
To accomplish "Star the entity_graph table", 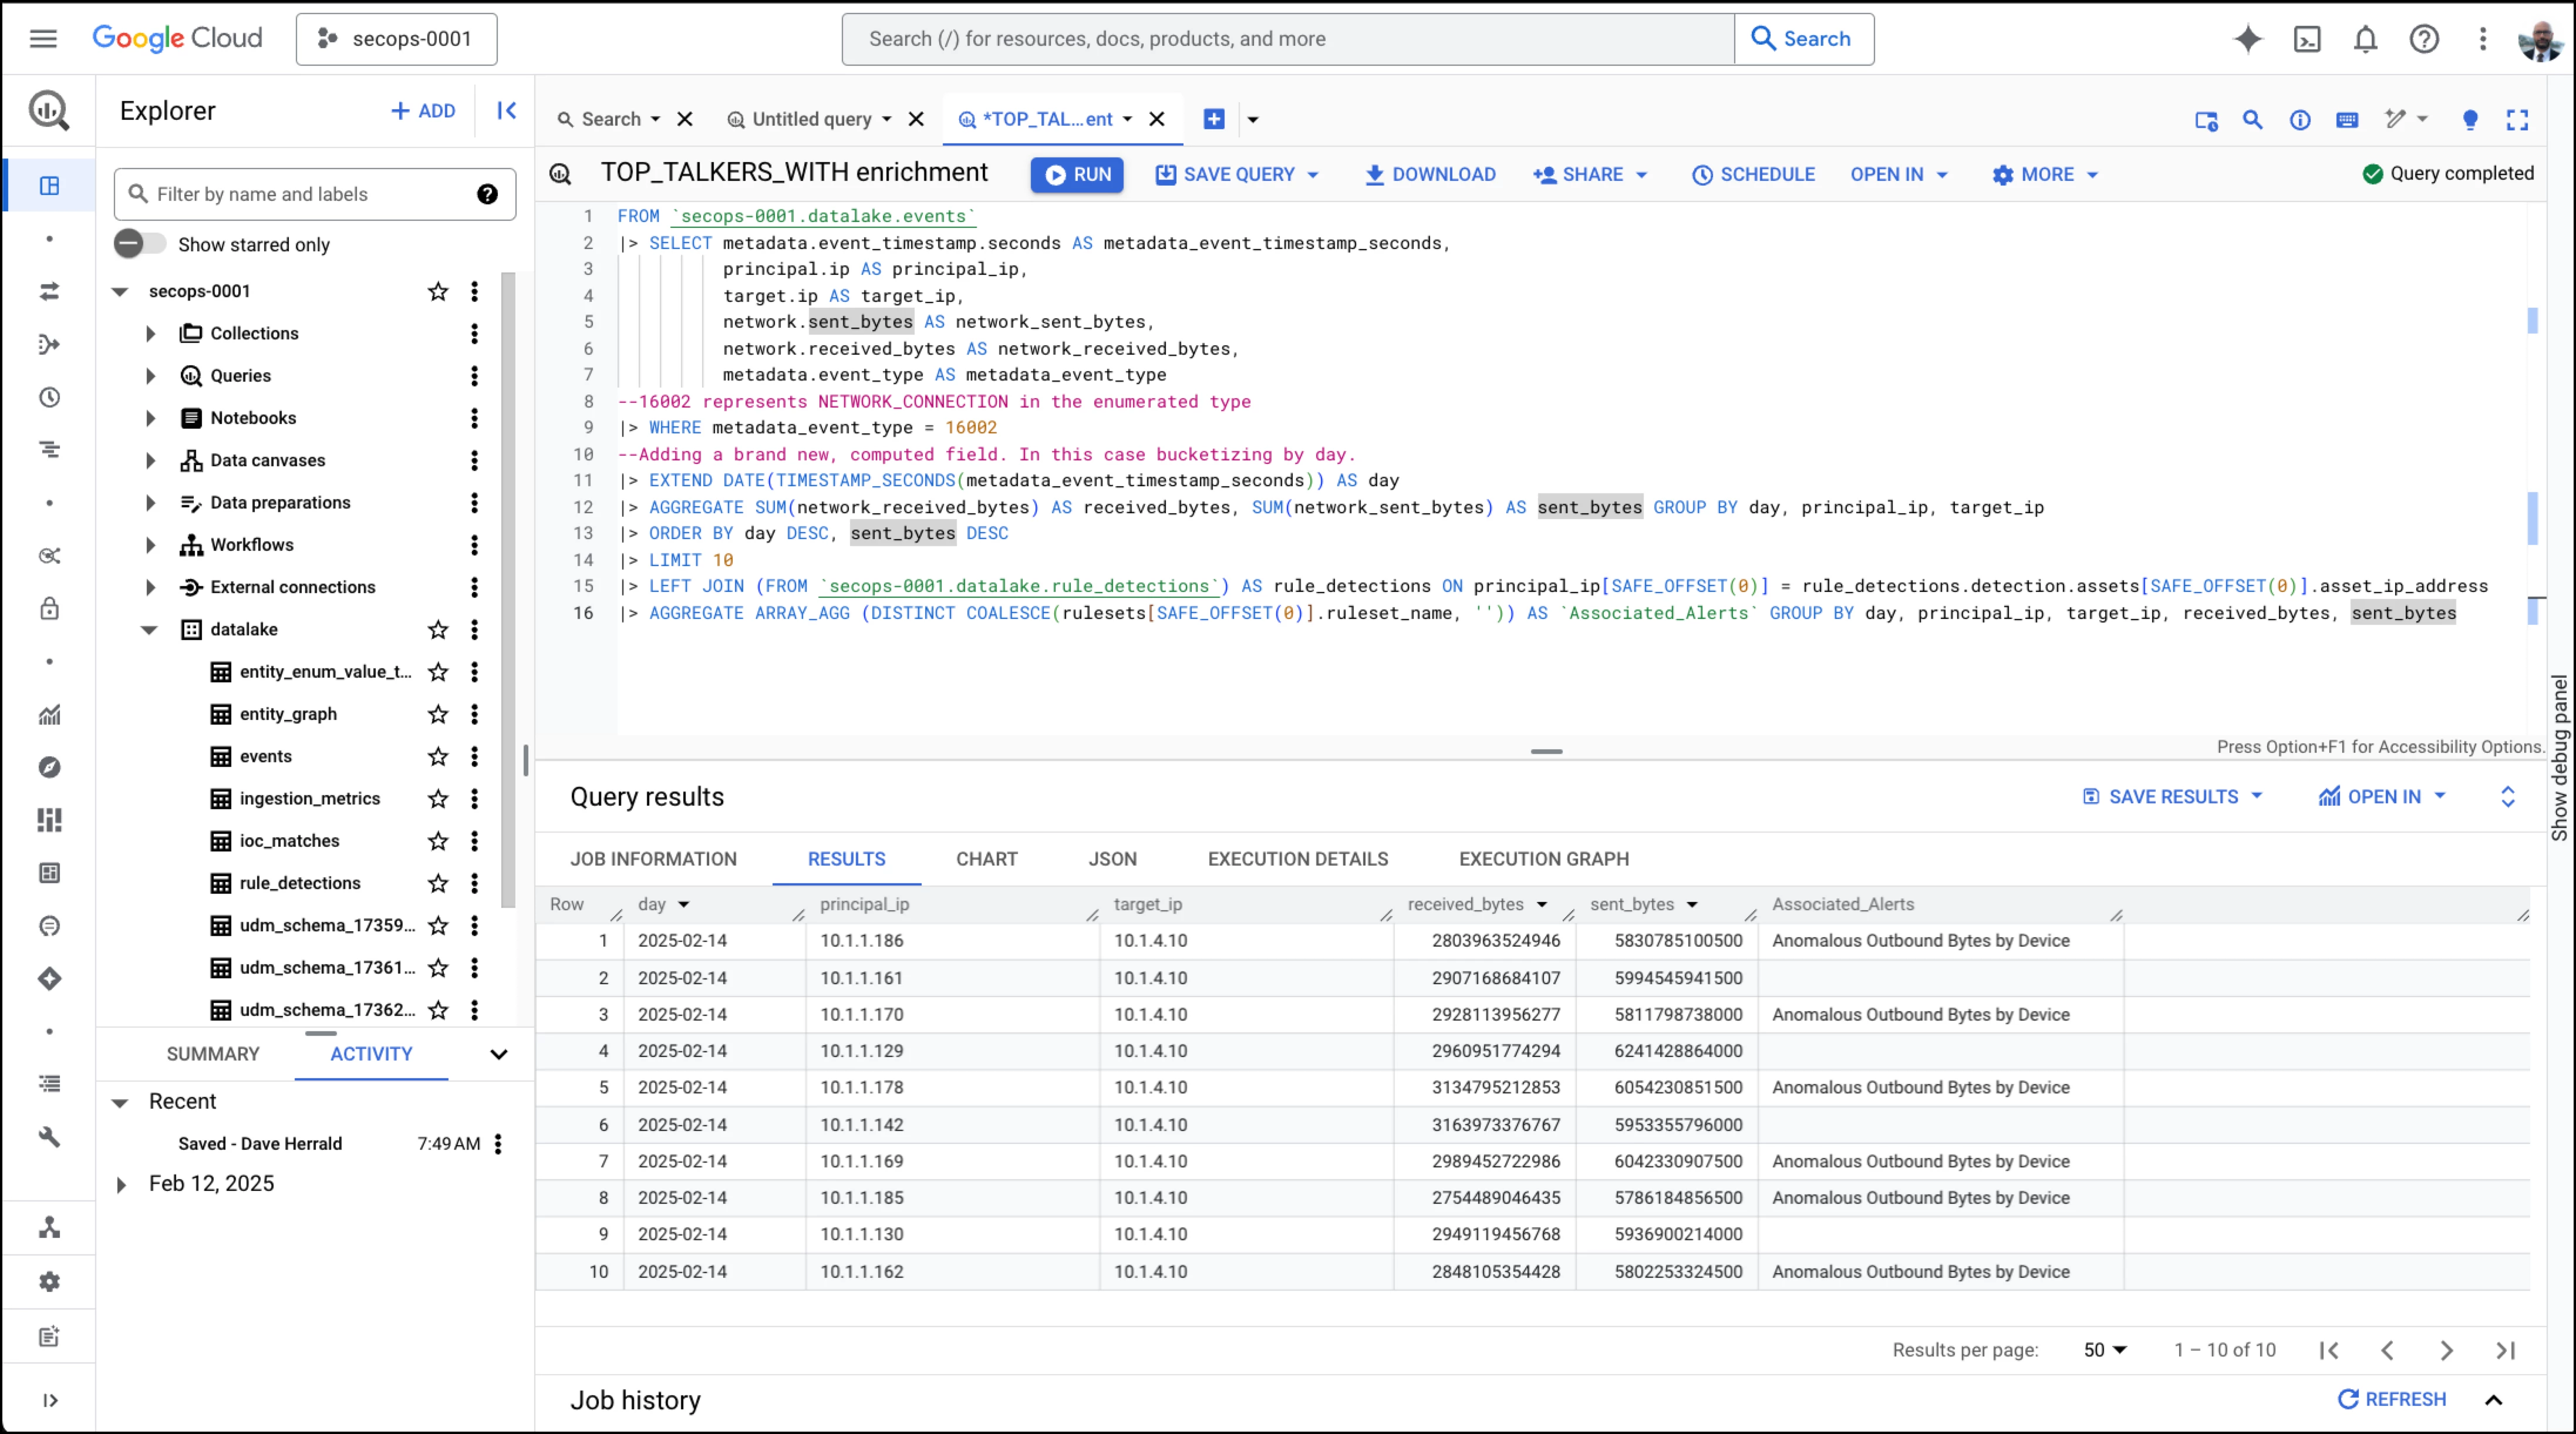I will click(x=438, y=714).
